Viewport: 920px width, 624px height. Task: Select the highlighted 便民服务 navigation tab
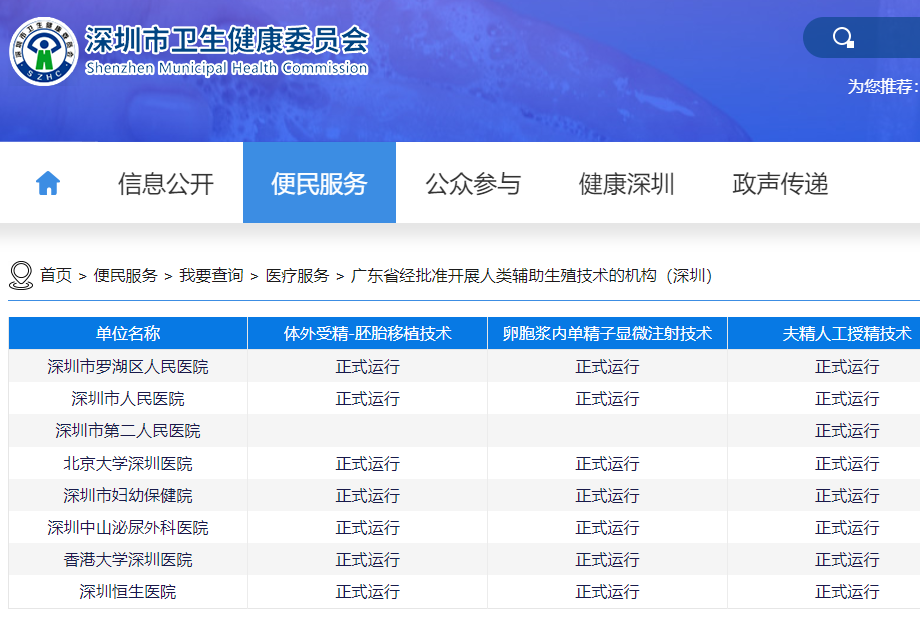(319, 182)
